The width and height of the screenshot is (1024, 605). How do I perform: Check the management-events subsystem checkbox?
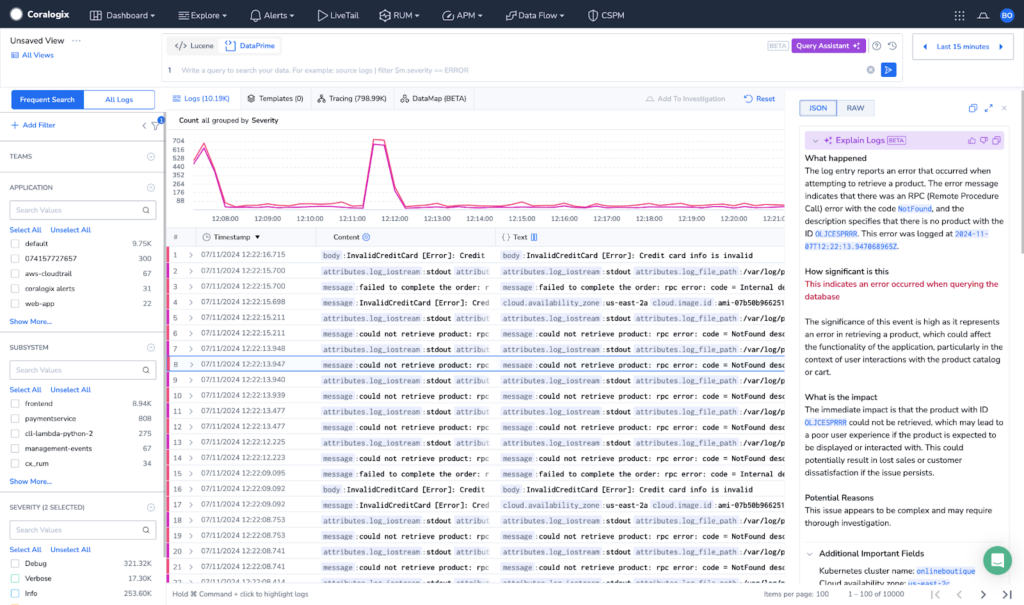coord(15,449)
